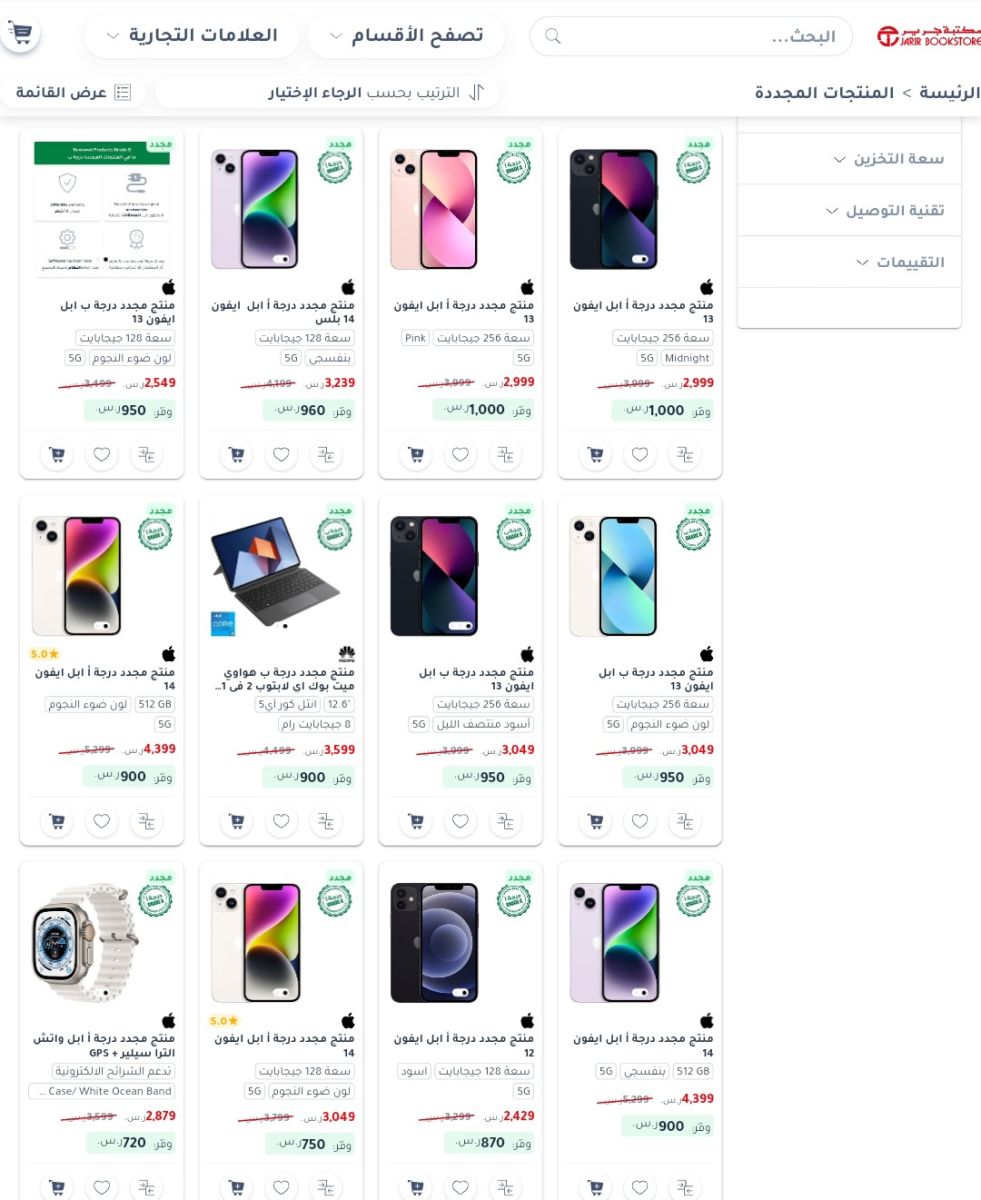The width and height of the screenshot is (981, 1200).
Task: Switch to list view (عرض القائمة)
Action: [x=73, y=92]
